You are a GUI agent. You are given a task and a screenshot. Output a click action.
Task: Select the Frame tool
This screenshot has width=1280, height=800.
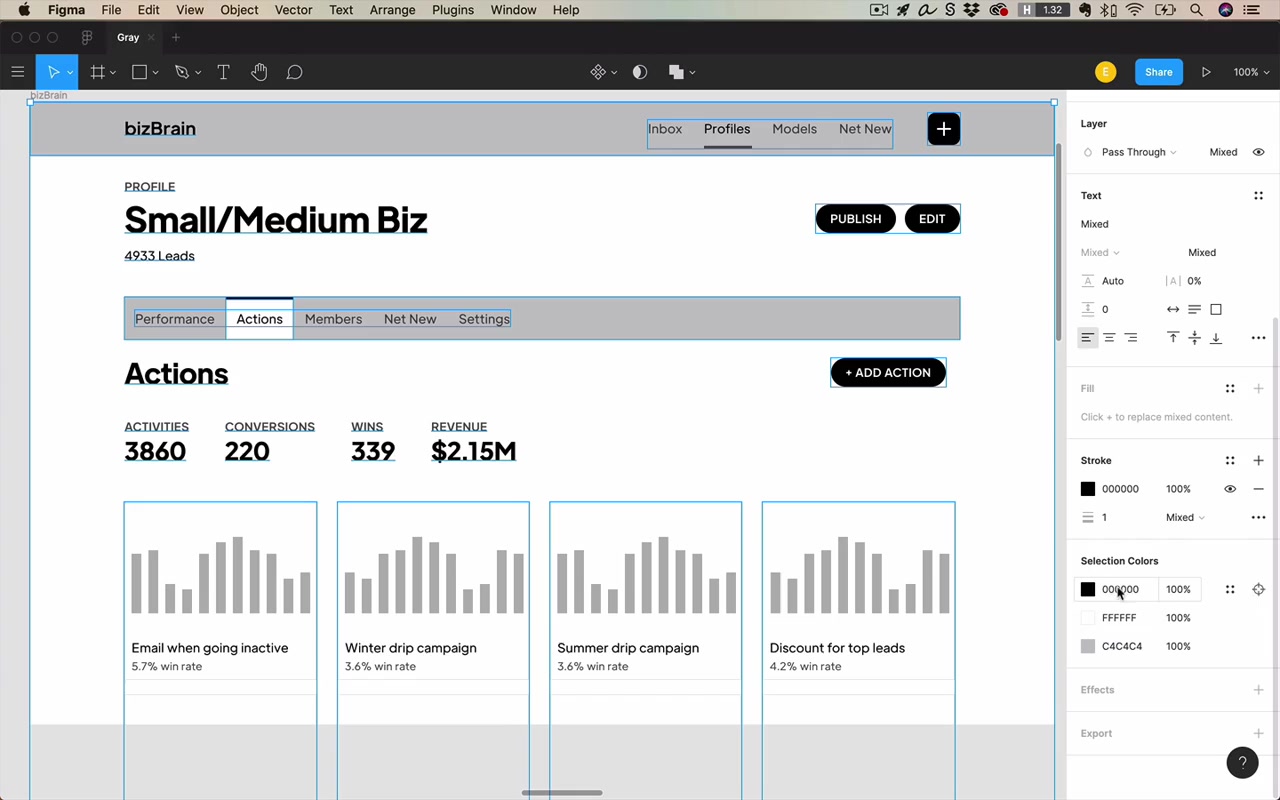(x=97, y=72)
